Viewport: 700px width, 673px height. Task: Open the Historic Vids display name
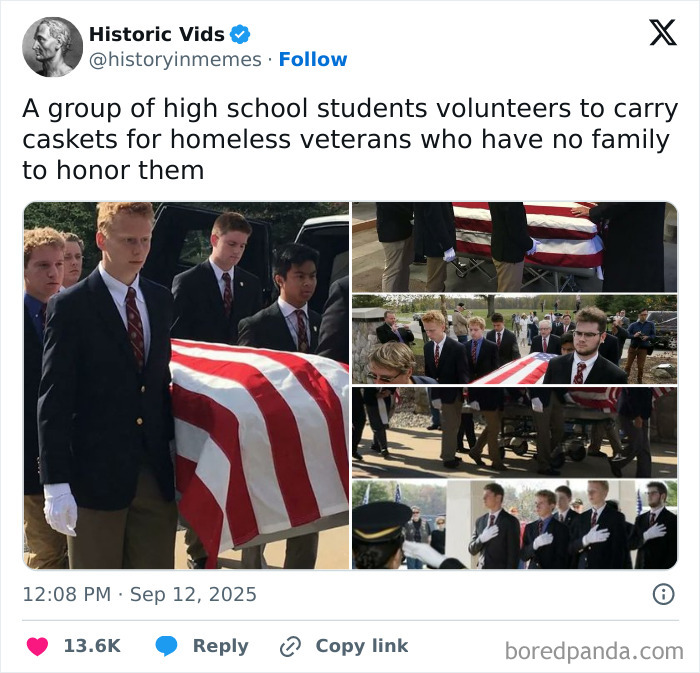[x=157, y=34]
